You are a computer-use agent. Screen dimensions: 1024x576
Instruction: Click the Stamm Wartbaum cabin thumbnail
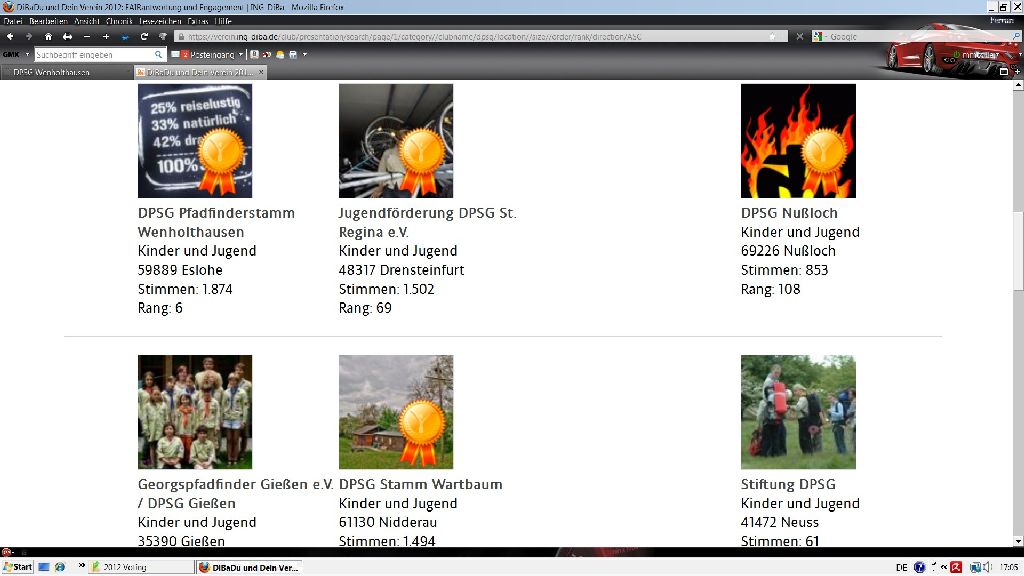click(x=396, y=412)
